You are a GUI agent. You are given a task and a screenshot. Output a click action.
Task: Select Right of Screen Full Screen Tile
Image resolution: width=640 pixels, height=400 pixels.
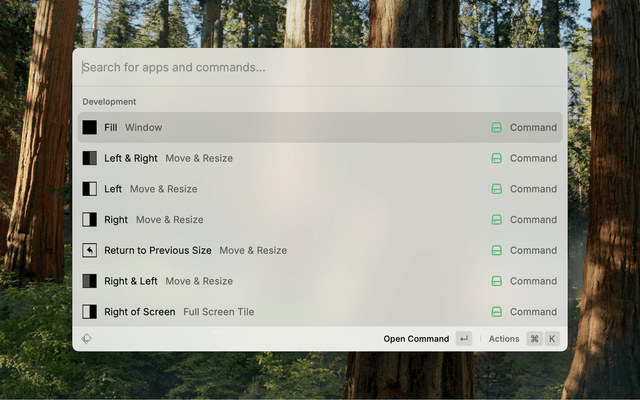[300, 312]
